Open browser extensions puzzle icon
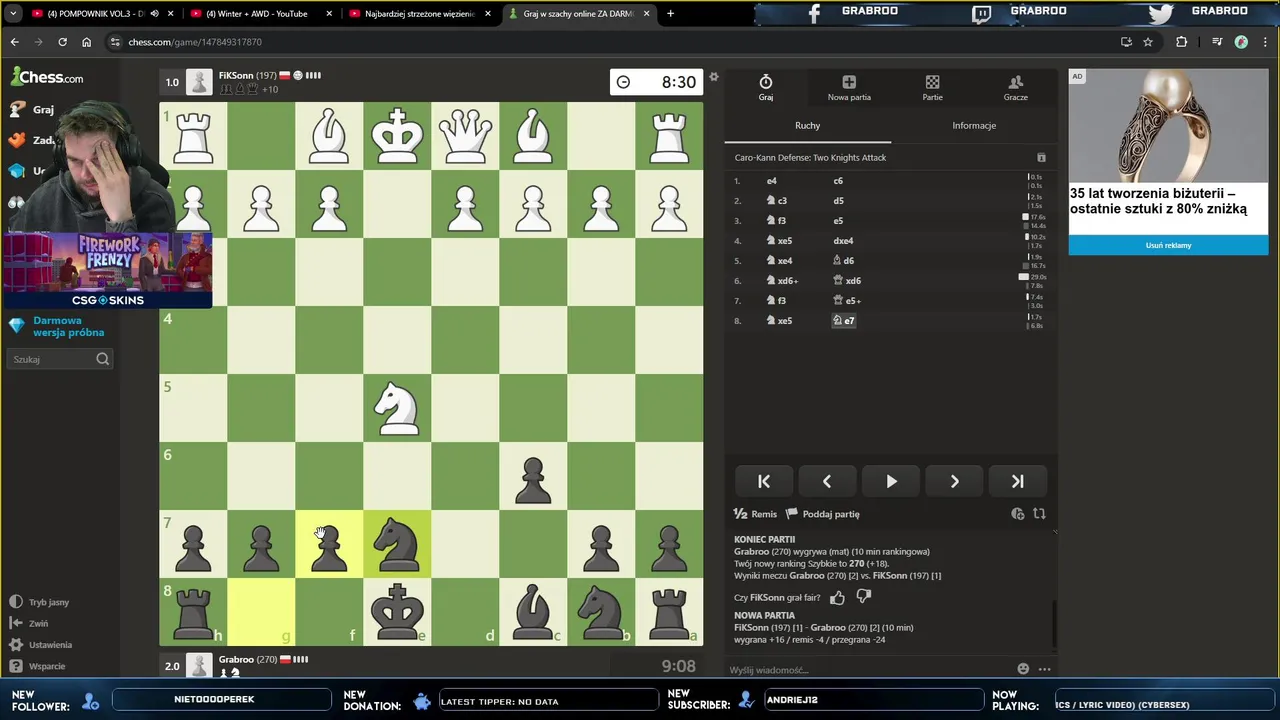This screenshot has height=720, width=1280. point(1182,42)
